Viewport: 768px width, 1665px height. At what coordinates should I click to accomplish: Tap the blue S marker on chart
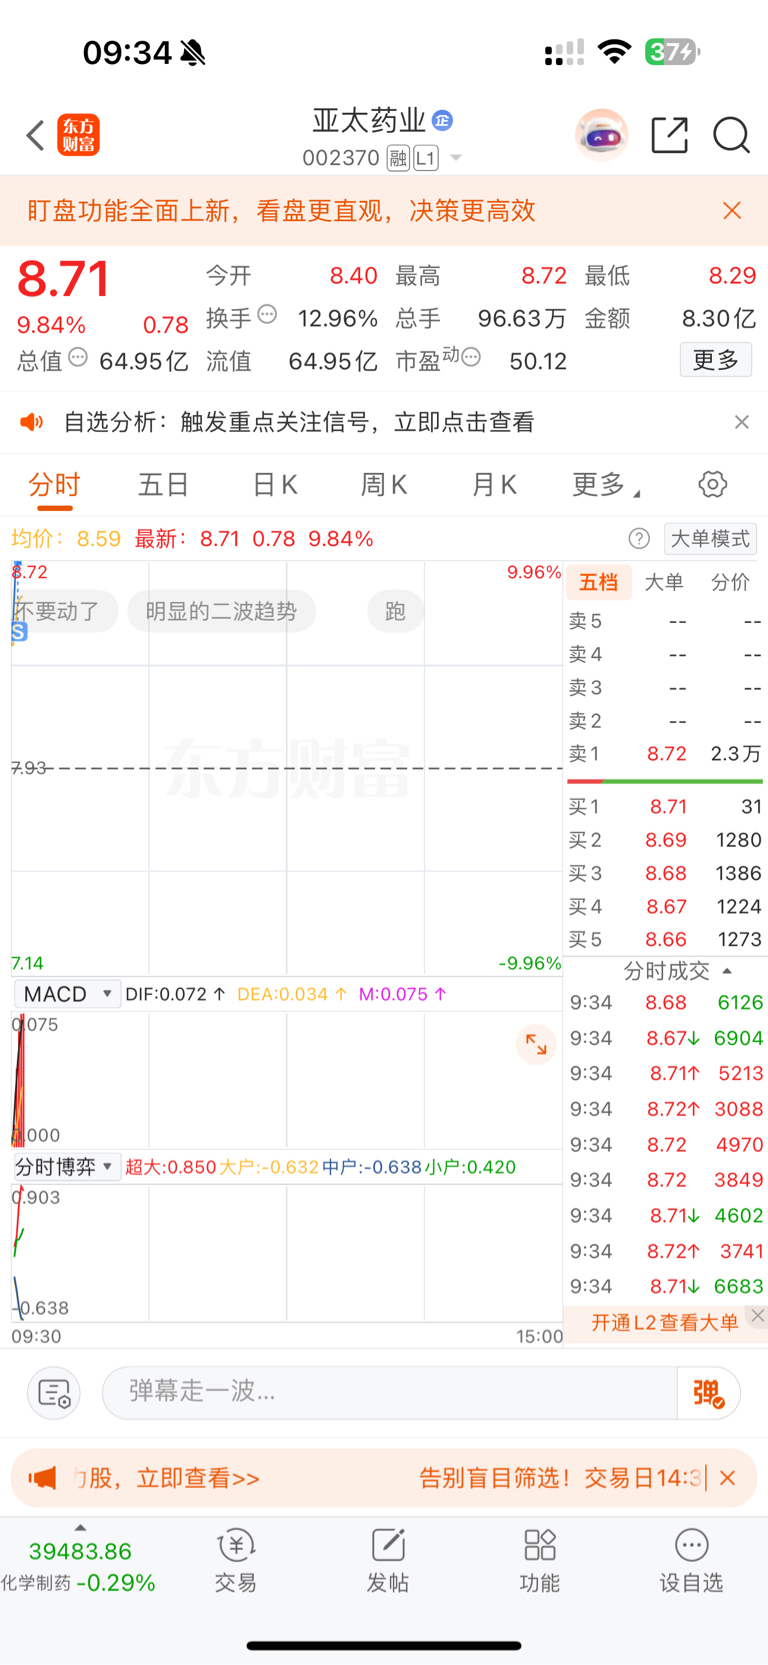(19, 632)
